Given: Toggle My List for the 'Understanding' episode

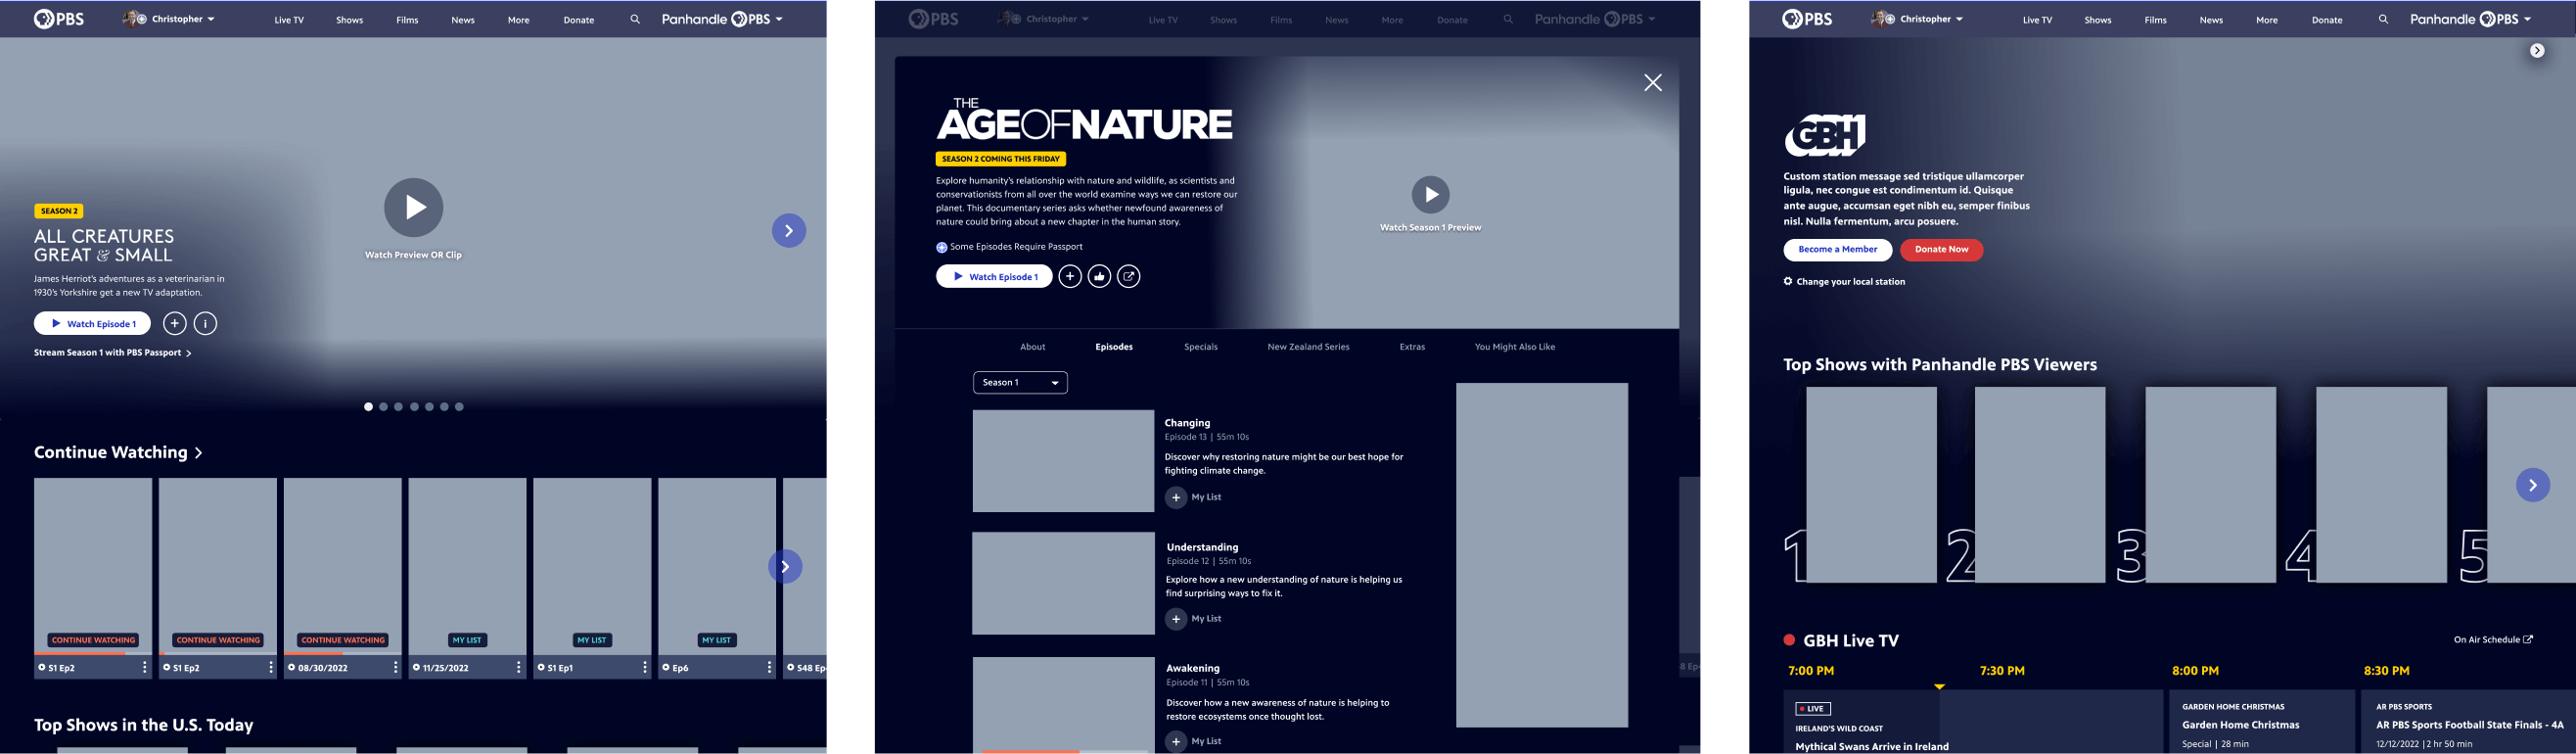Looking at the screenshot, I should 1176,619.
